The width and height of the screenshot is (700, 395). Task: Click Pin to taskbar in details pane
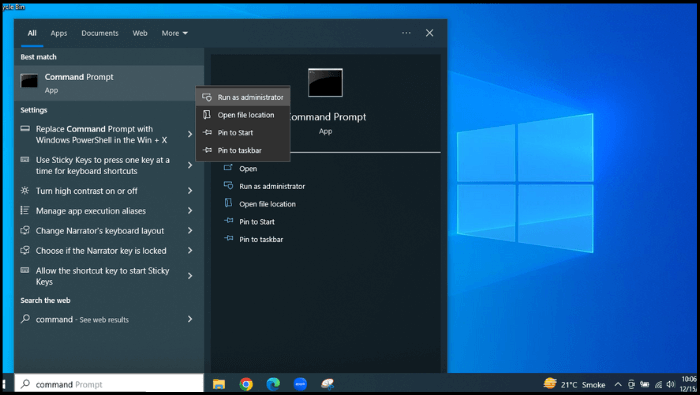[261, 239]
